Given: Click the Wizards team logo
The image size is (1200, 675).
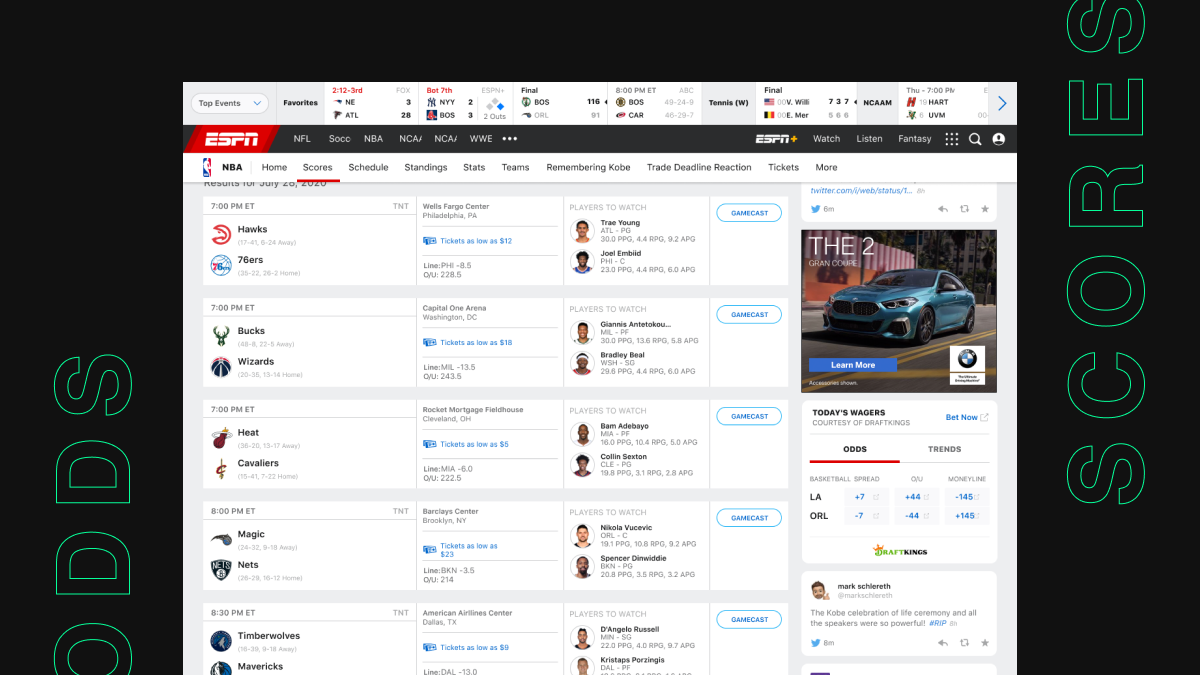Looking at the screenshot, I should click(x=221, y=367).
